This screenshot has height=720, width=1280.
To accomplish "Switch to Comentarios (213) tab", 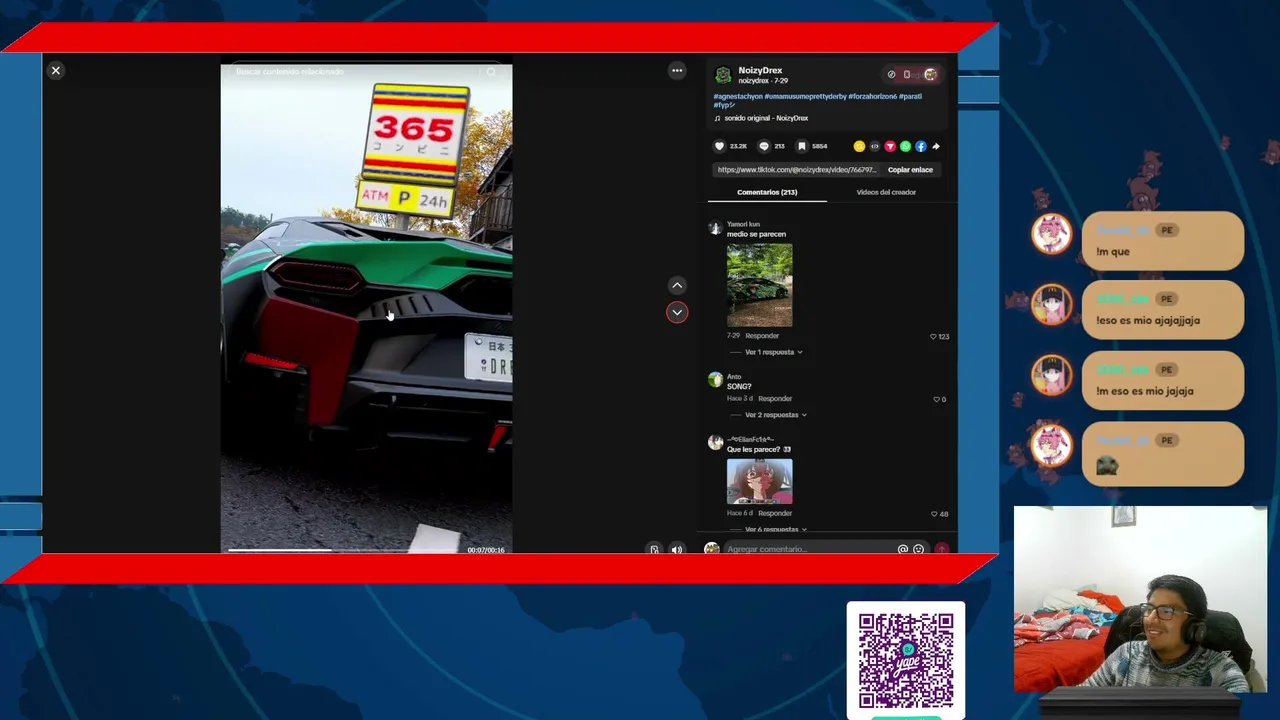I will point(767,192).
